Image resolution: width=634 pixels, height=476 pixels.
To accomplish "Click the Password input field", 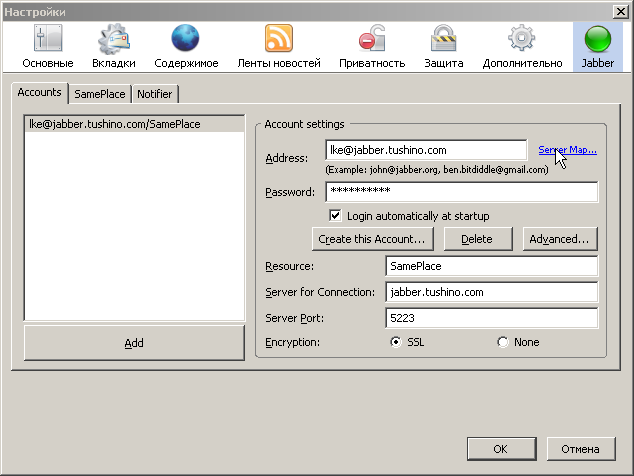I will [x=461, y=191].
